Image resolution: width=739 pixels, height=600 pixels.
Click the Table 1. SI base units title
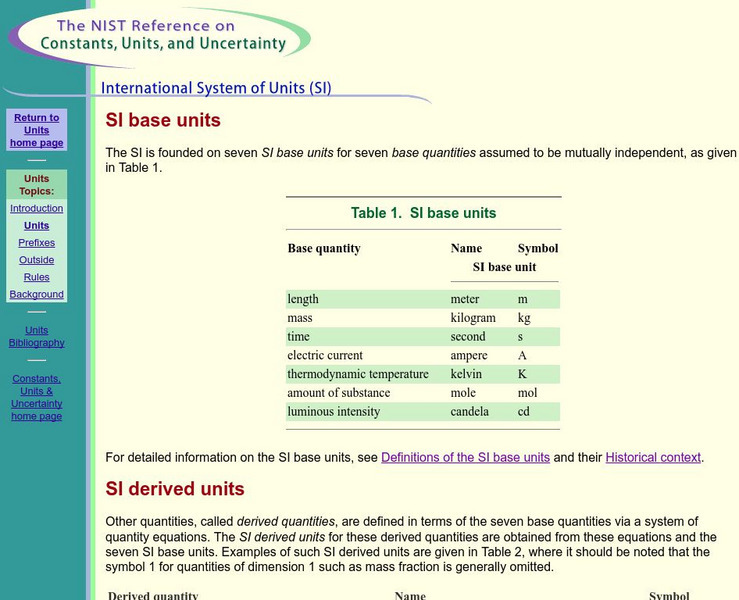[x=423, y=213]
